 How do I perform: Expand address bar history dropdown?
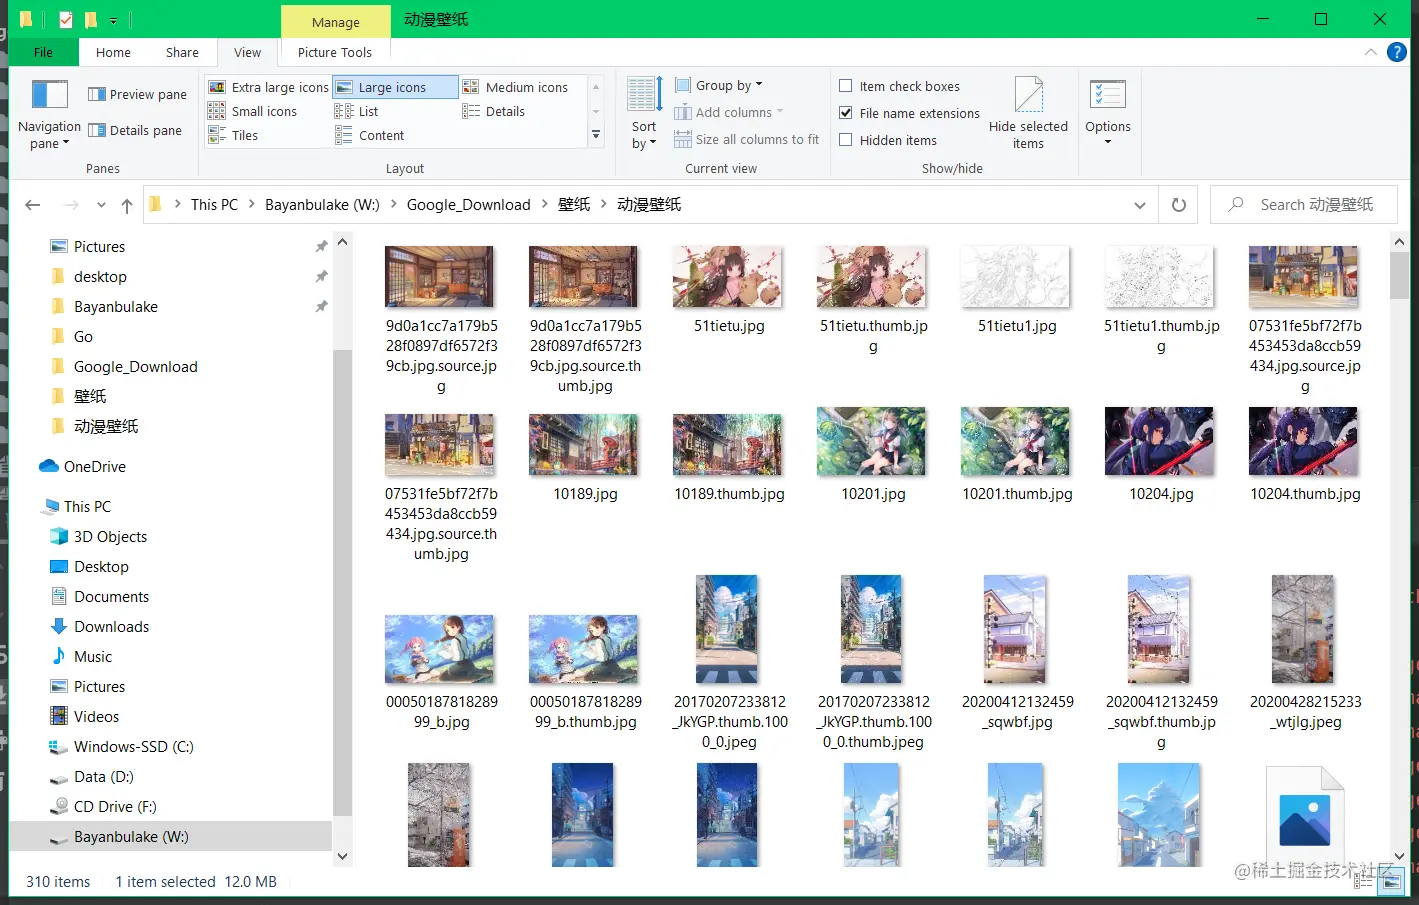coord(1140,205)
